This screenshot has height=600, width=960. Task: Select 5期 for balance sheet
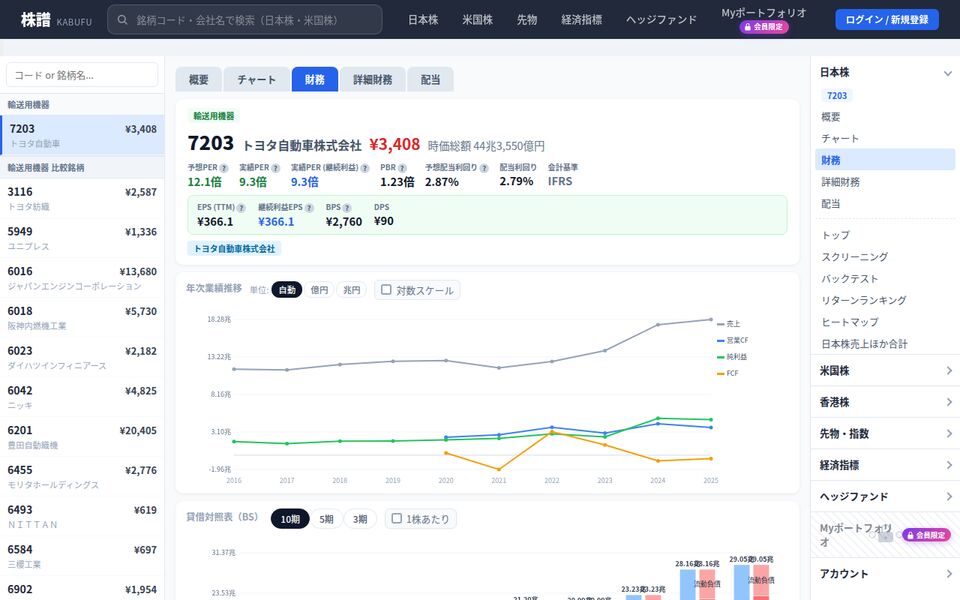[326, 519]
